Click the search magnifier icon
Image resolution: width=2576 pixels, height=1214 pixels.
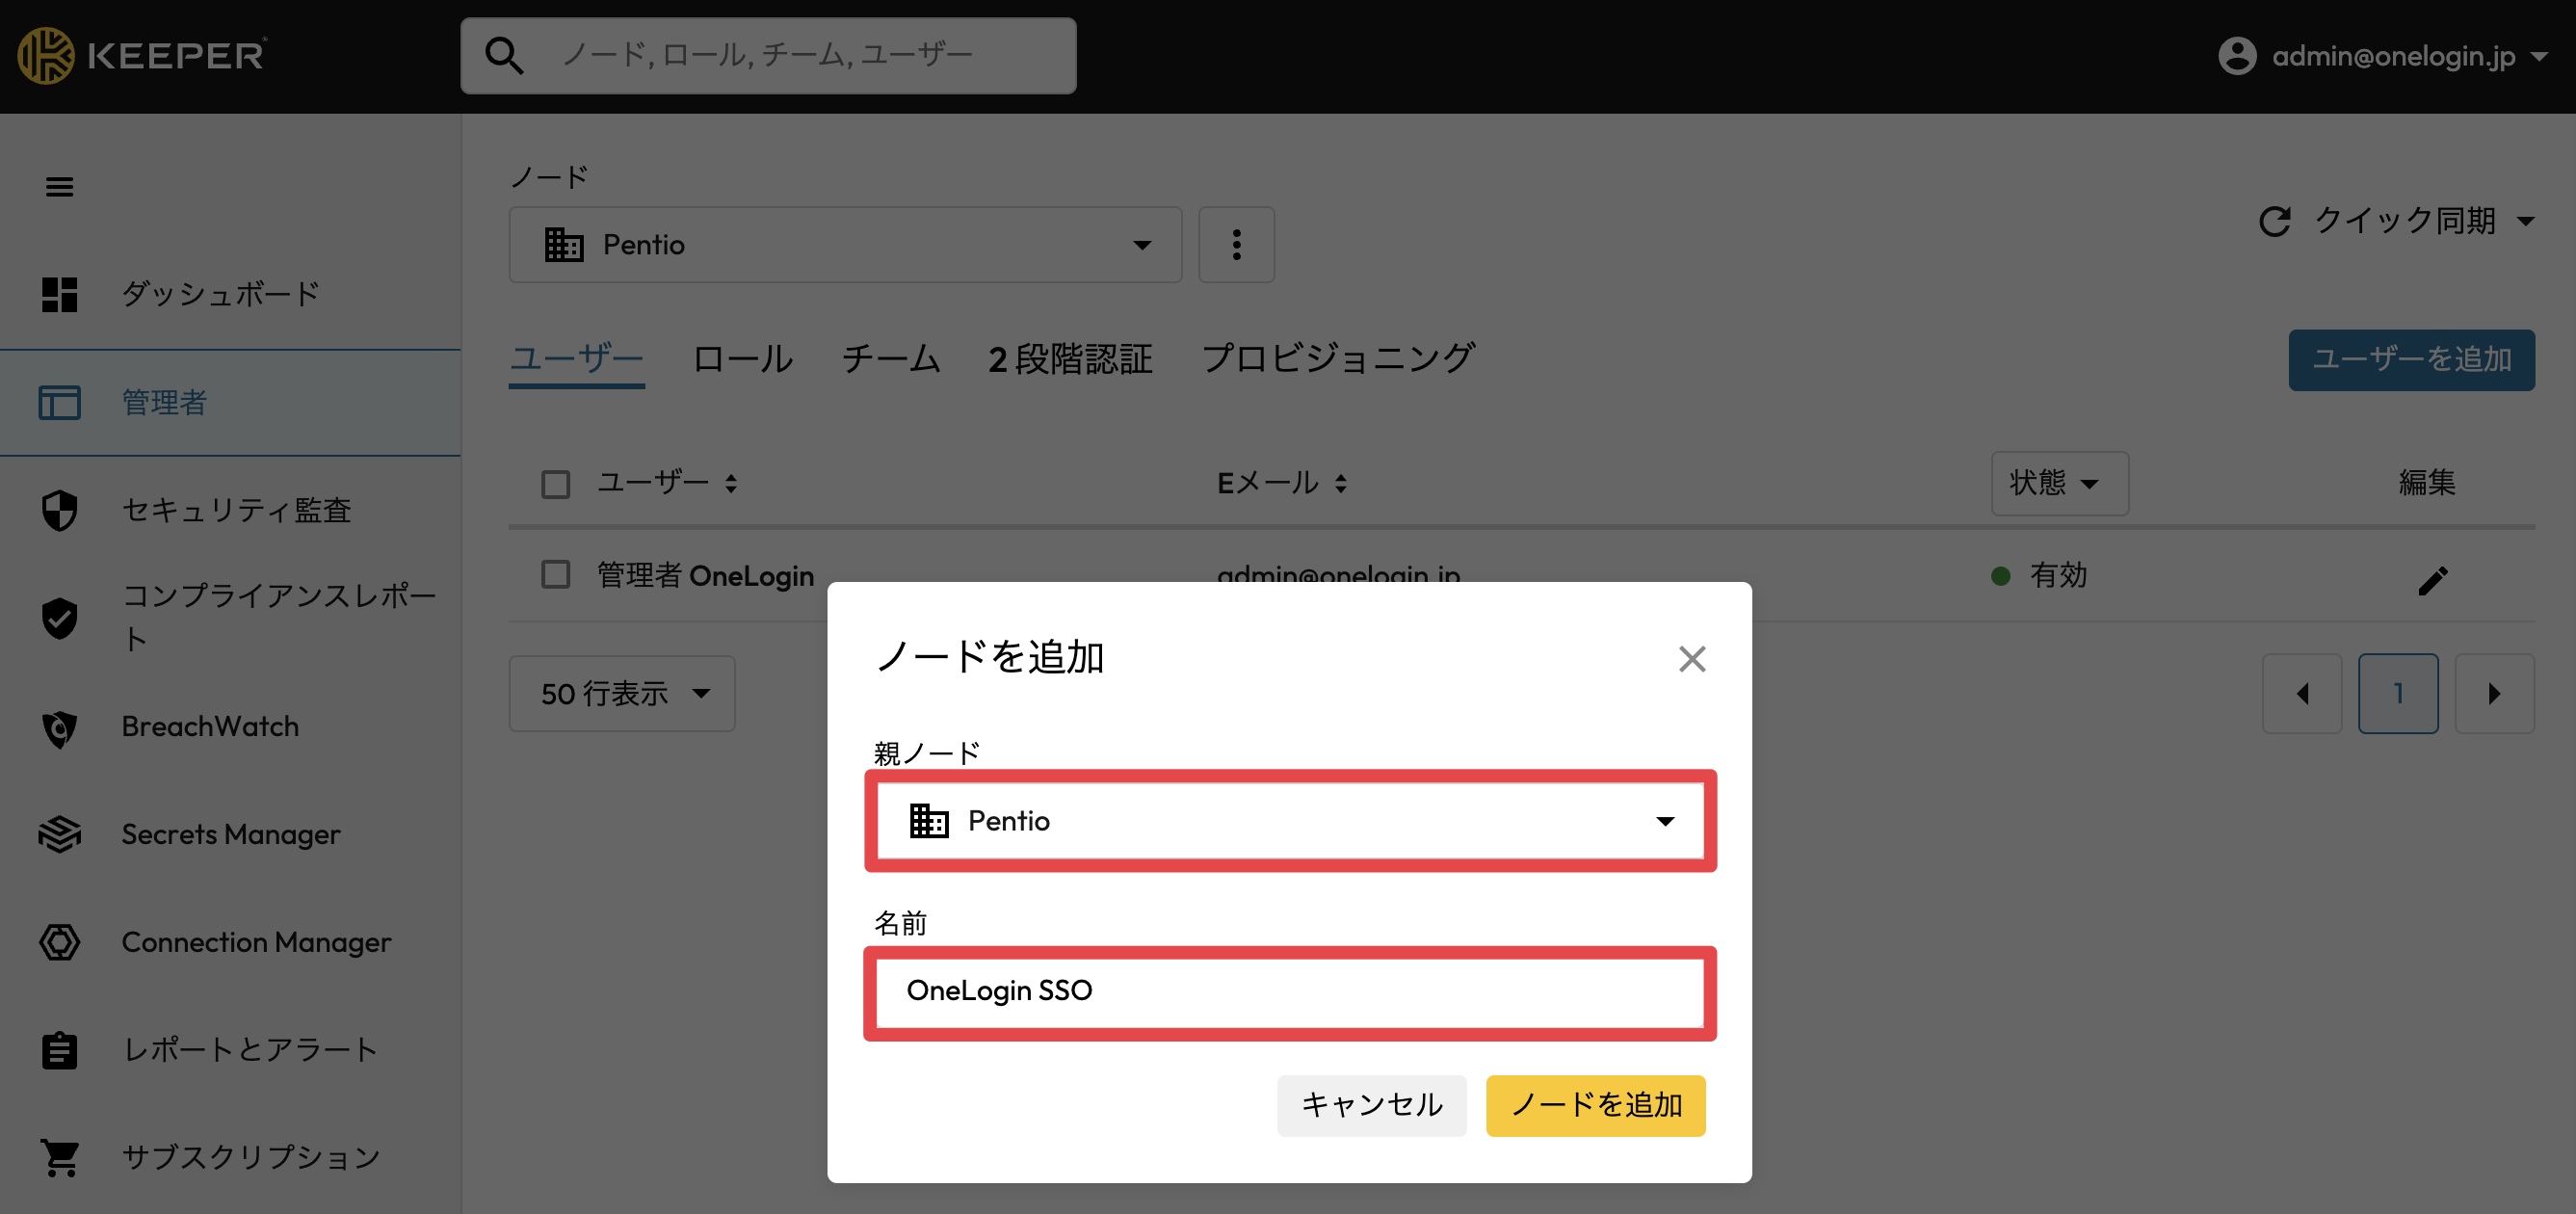(x=504, y=55)
